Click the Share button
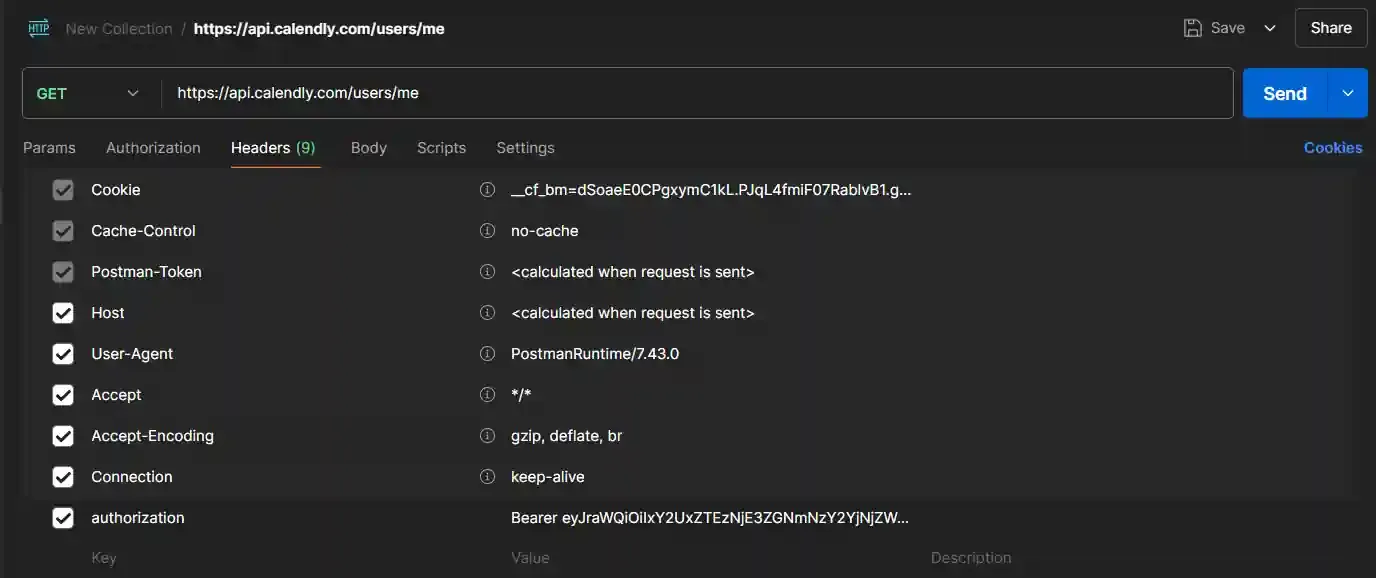Viewport: 1376px width, 578px height. (x=1331, y=28)
